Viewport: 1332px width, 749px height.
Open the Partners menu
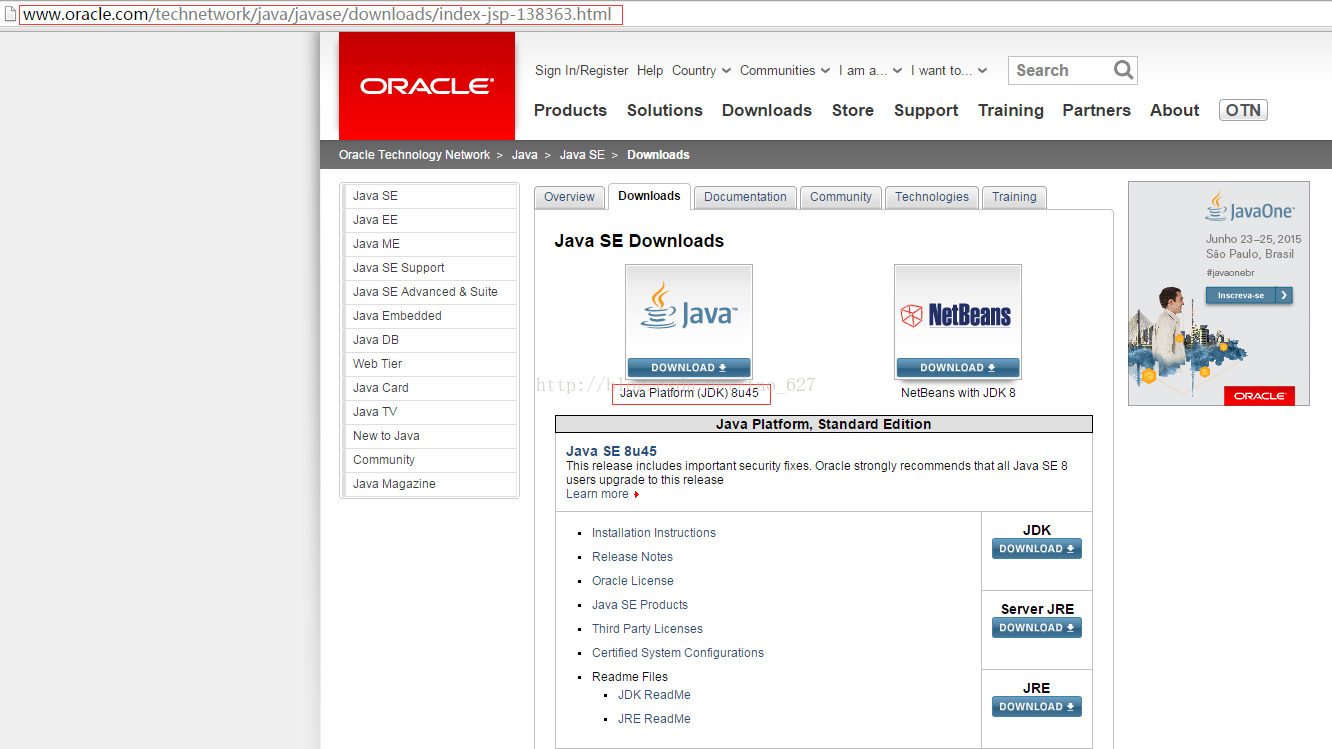(1096, 110)
